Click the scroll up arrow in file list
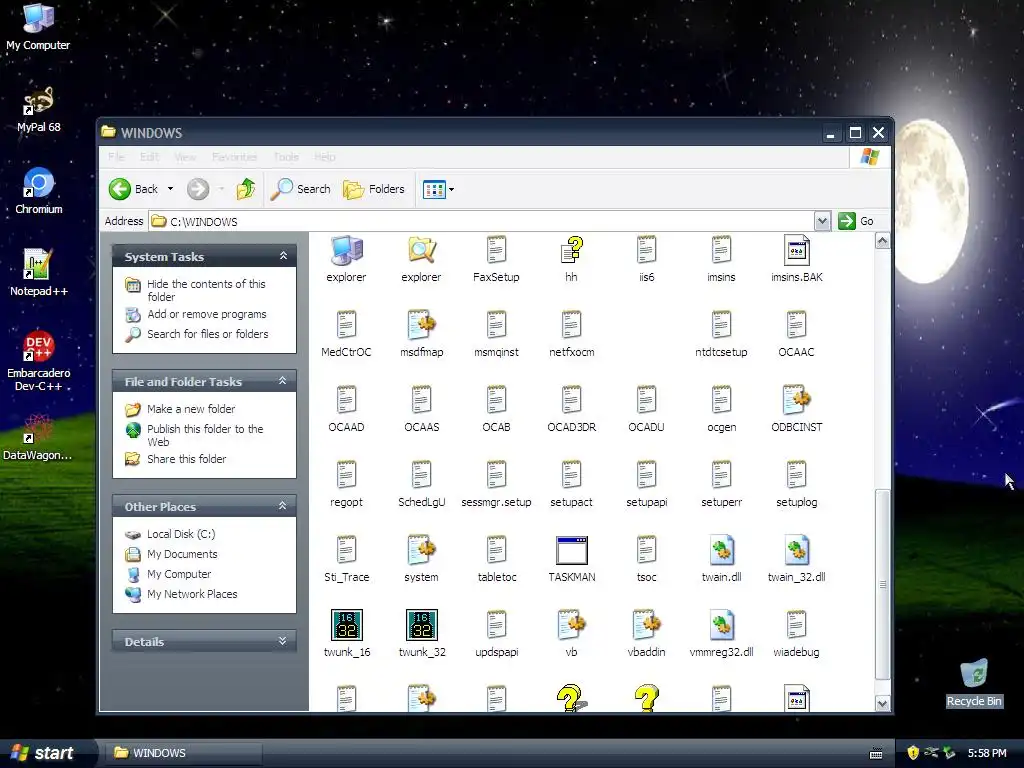The height and width of the screenshot is (768, 1024). [x=882, y=241]
